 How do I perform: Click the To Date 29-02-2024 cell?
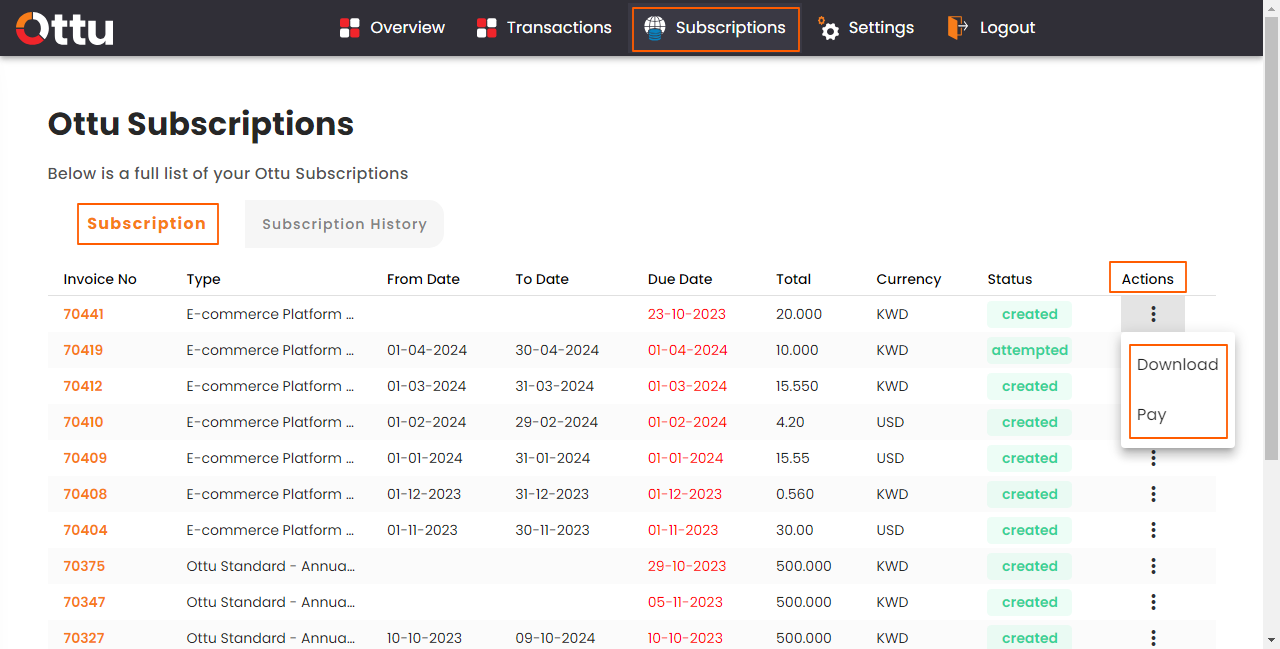[x=557, y=422]
